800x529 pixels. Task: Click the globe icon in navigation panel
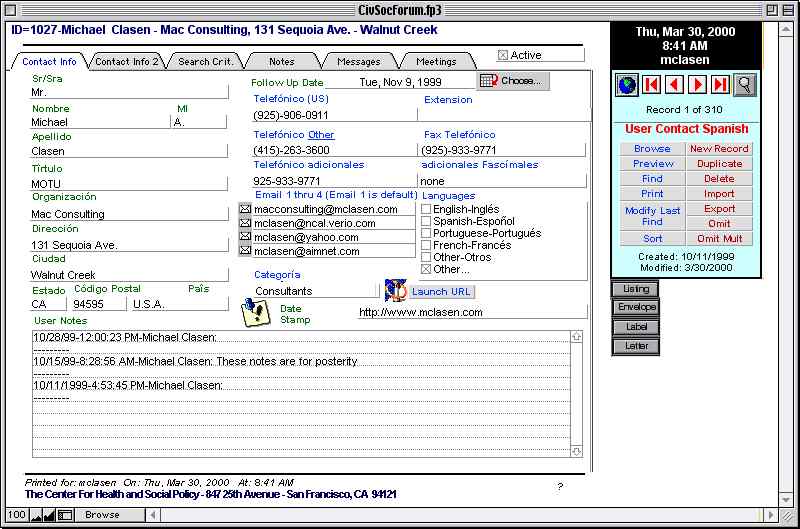[627, 85]
